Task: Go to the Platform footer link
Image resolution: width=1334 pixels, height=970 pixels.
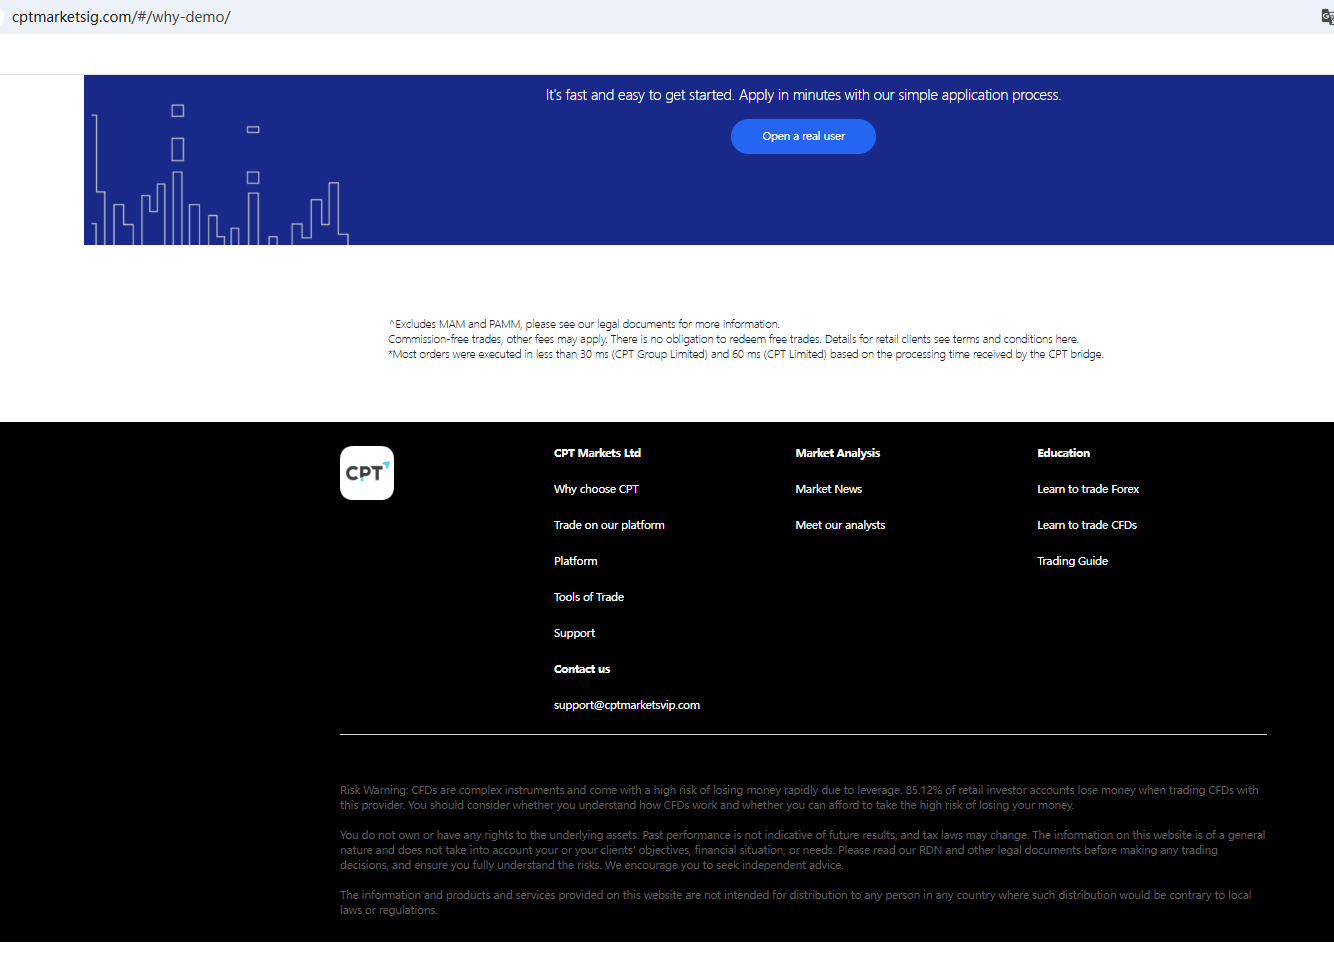Action: tap(576, 561)
